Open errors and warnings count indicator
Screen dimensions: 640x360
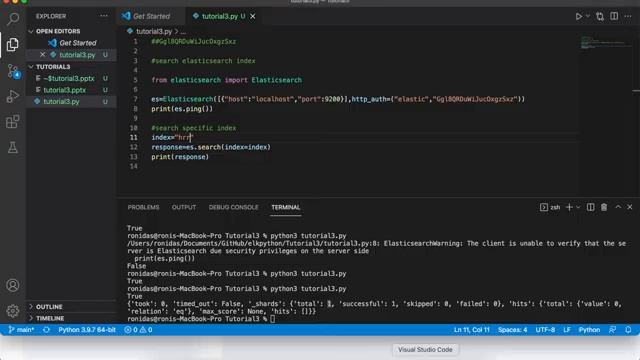pos(138,330)
